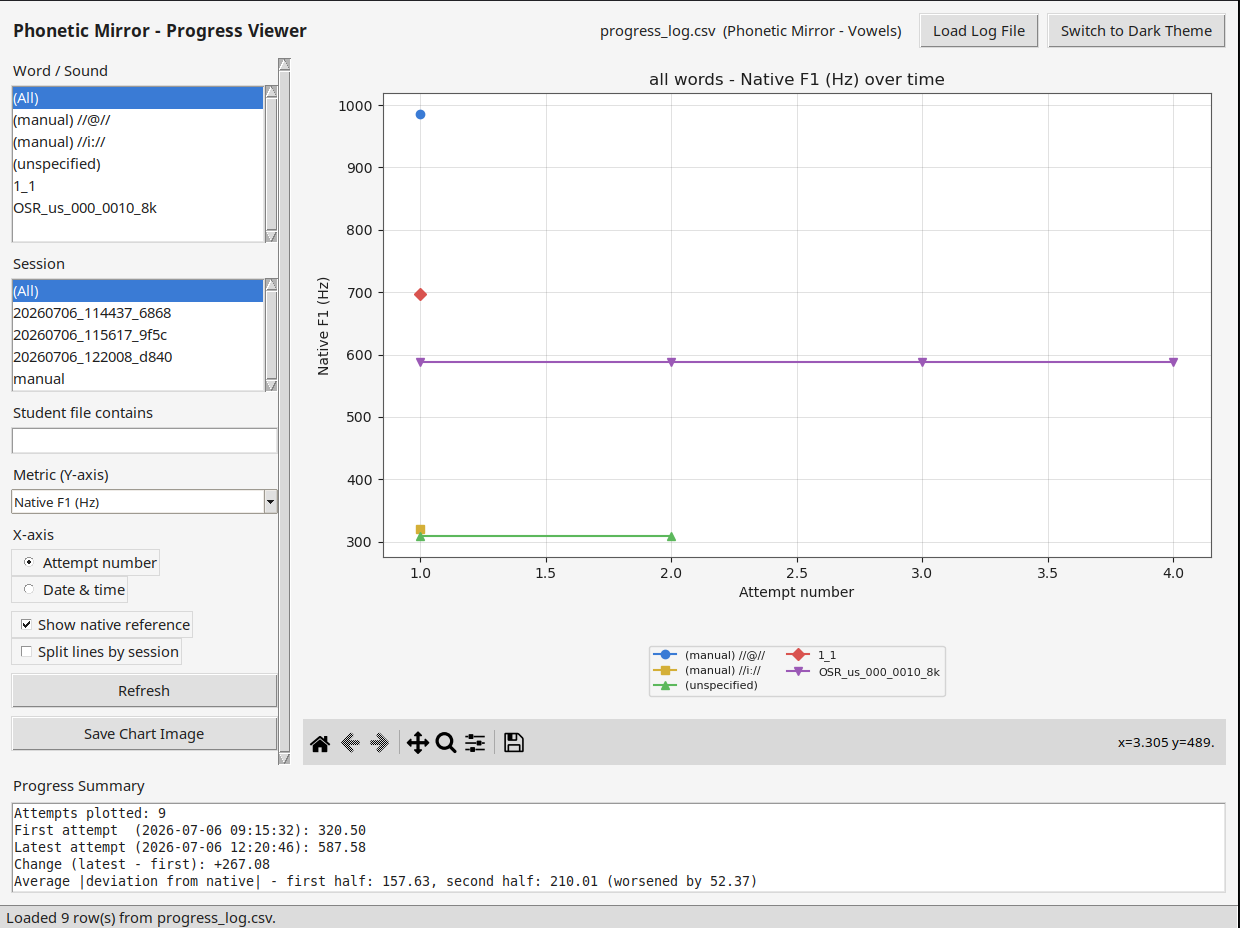Image resolution: width=1240 pixels, height=928 pixels.
Task: Click Session list scrollbar down arrow
Action: click(x=271, y=385)
